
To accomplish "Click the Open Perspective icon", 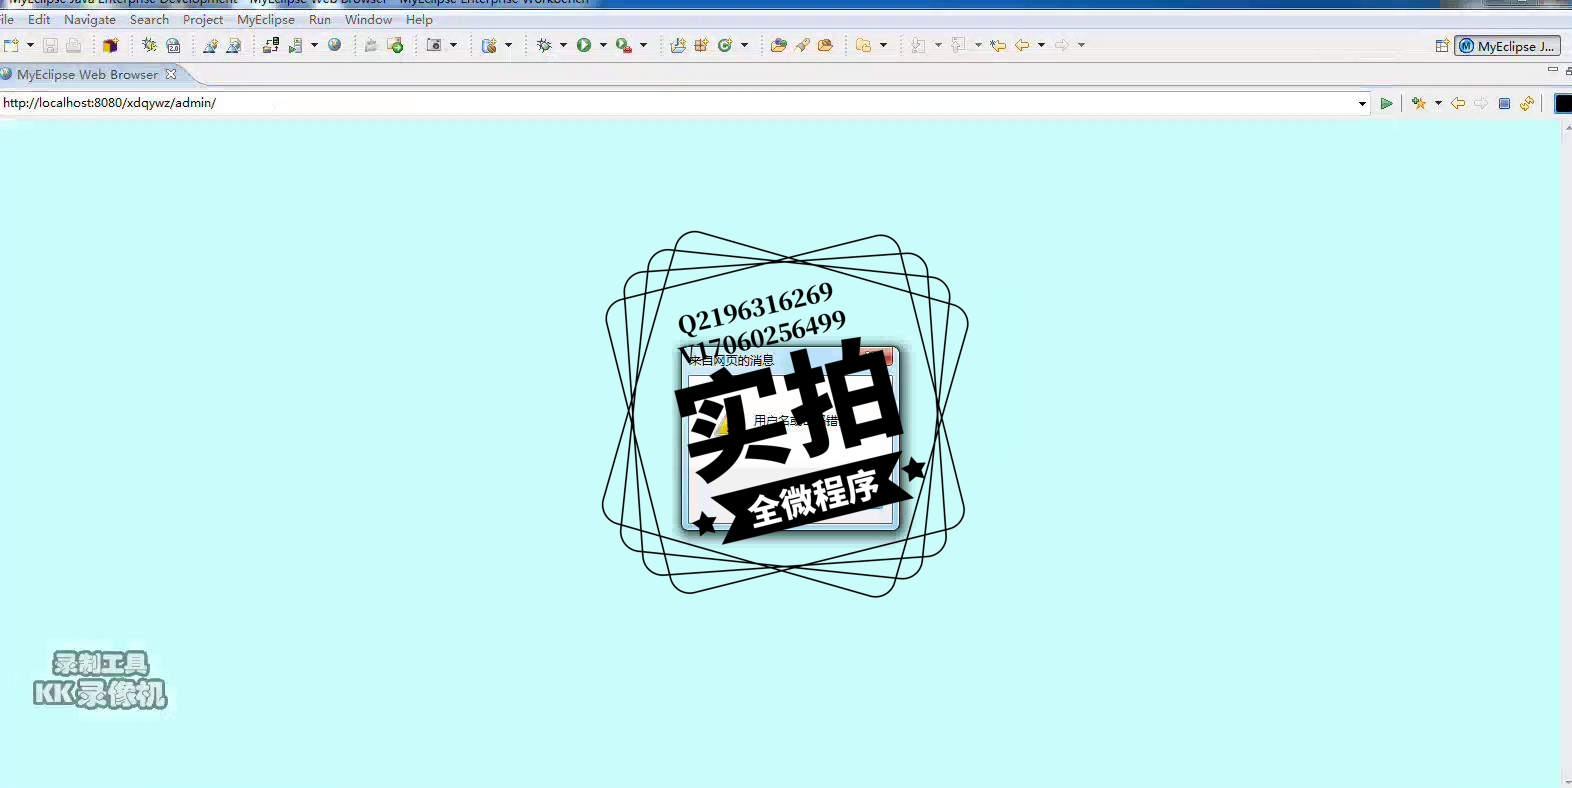I will click(1442, 46).
